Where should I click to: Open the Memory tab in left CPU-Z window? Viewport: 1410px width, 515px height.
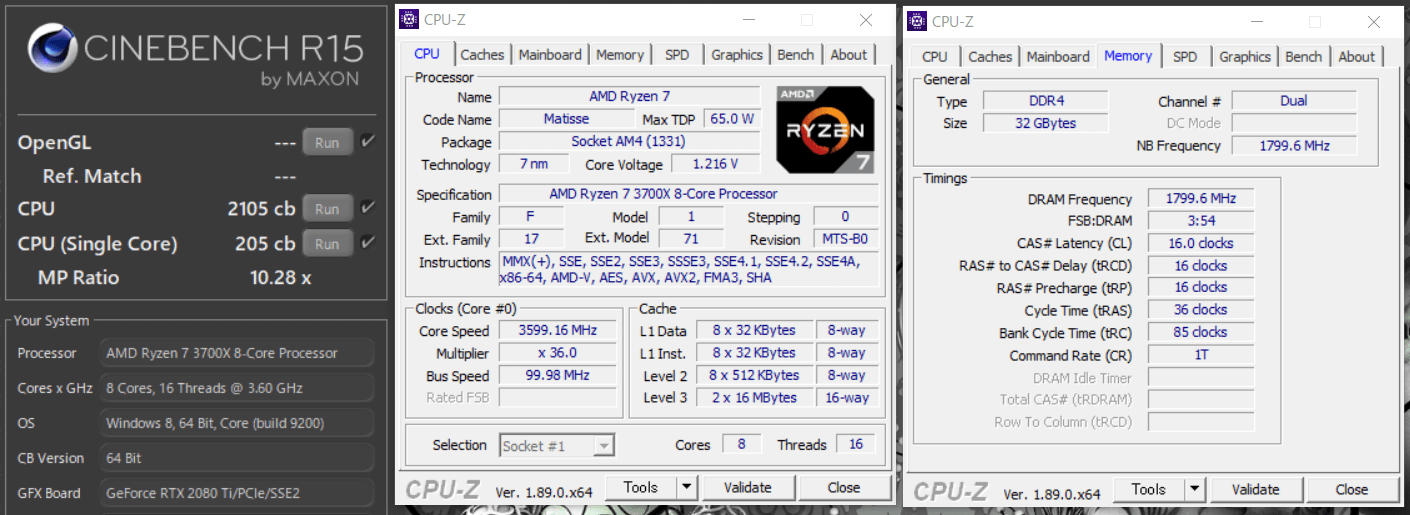[x=620, y=55]
